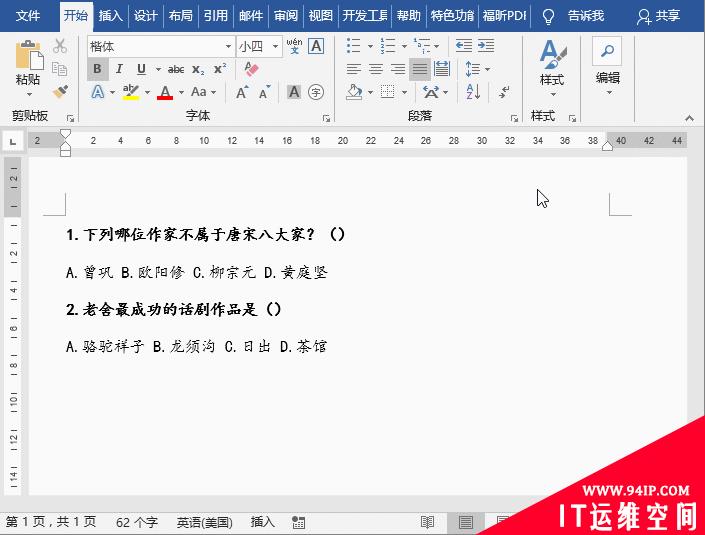Toggle bold formatting

point(97,69)
